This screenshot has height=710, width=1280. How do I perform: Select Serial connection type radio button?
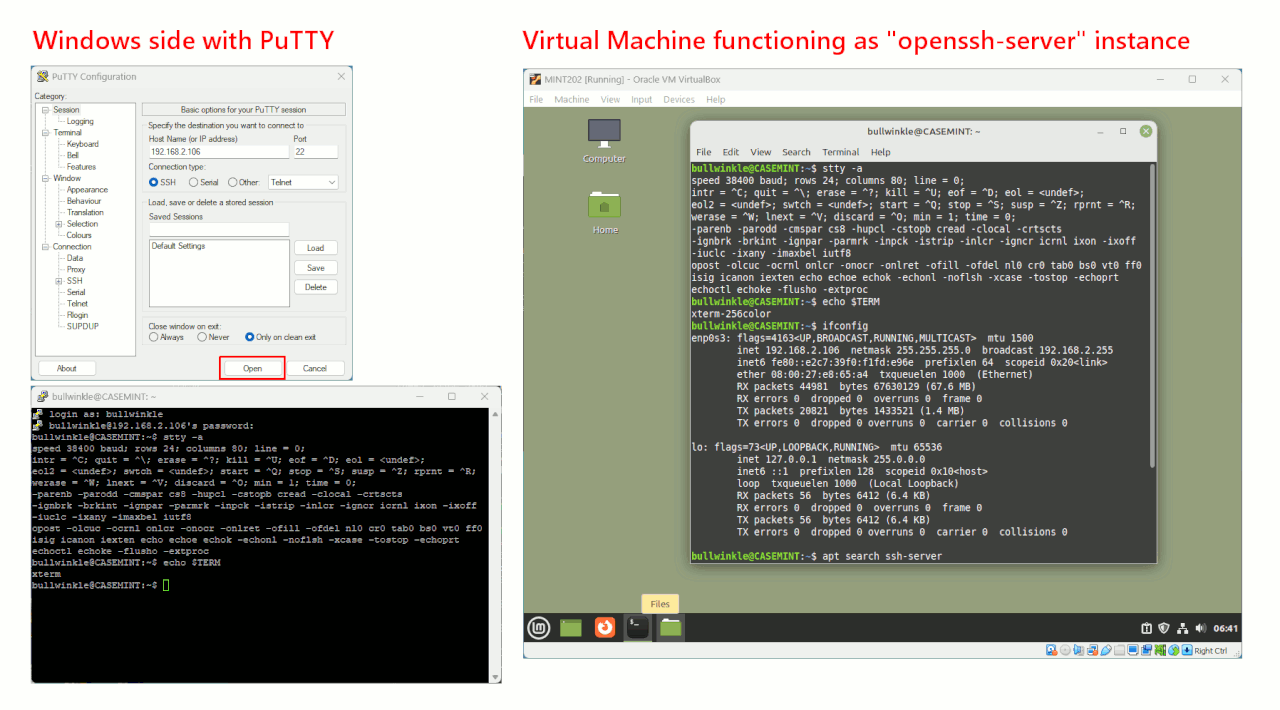click(x=194, y=182)
